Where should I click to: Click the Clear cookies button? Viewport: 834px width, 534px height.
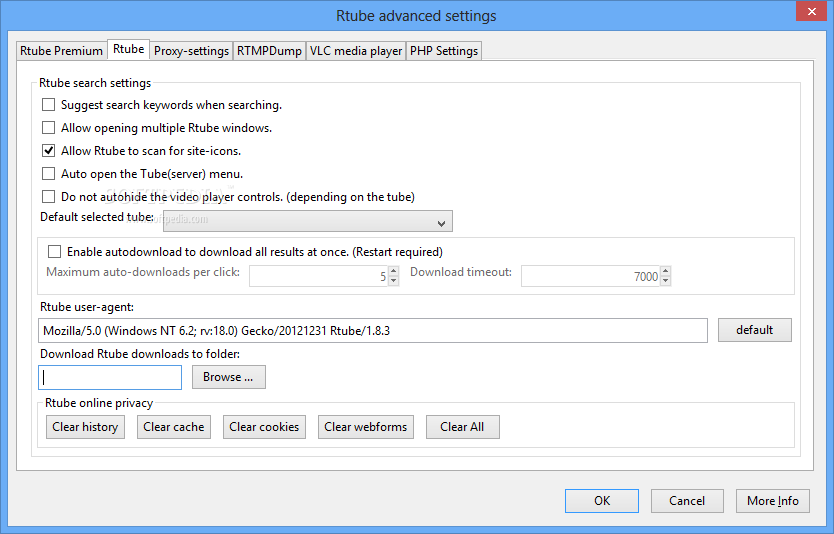(x=264, y=427)
